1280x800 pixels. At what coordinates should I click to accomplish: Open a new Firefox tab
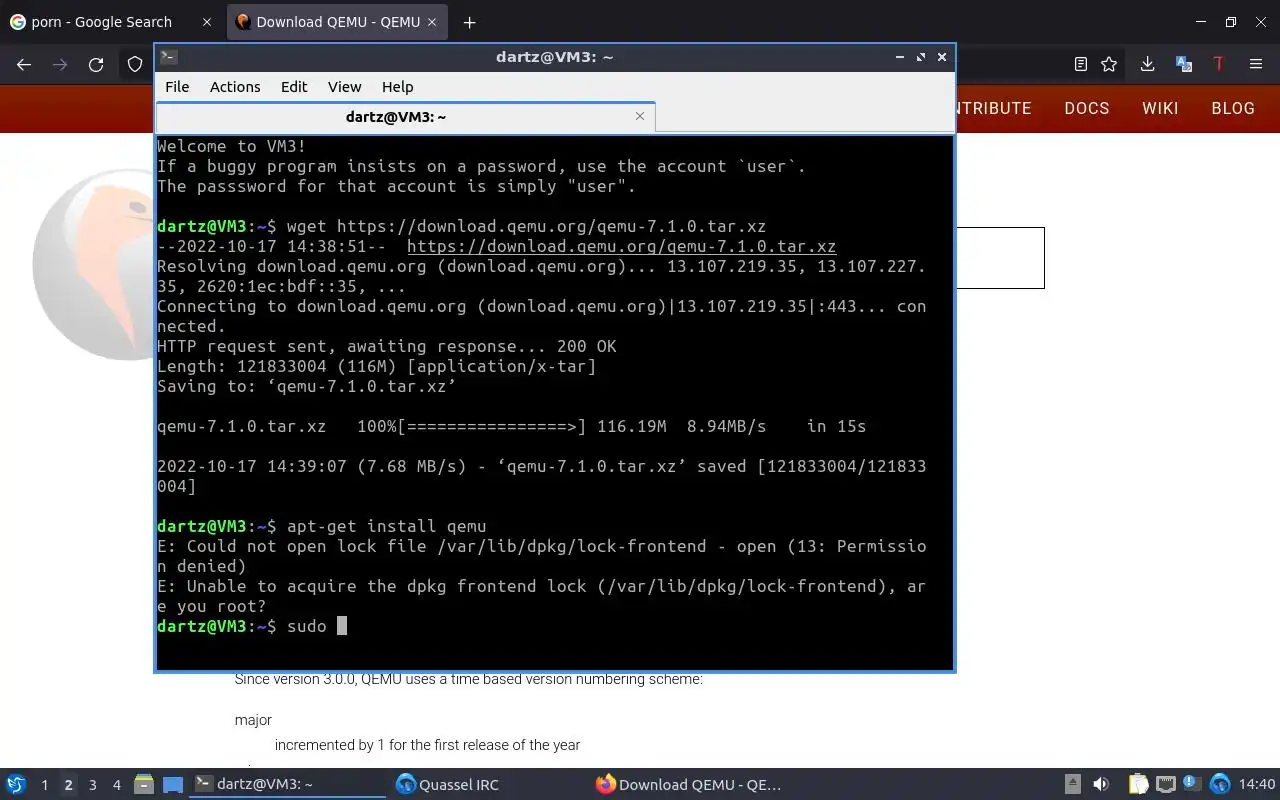pos(469,22)
